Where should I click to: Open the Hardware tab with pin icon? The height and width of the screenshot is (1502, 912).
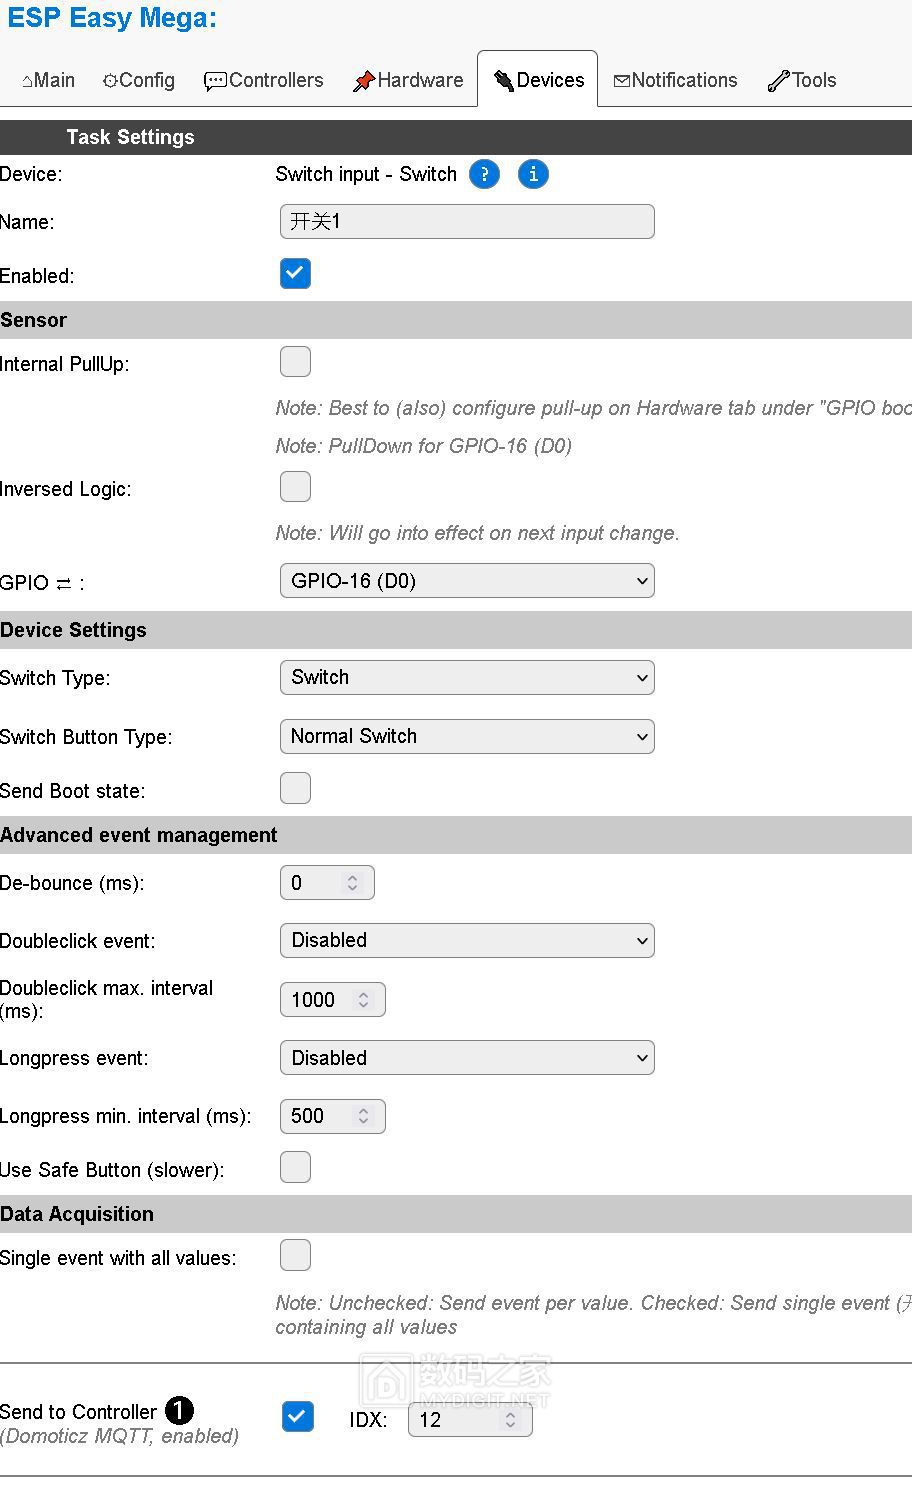point(408,81)
